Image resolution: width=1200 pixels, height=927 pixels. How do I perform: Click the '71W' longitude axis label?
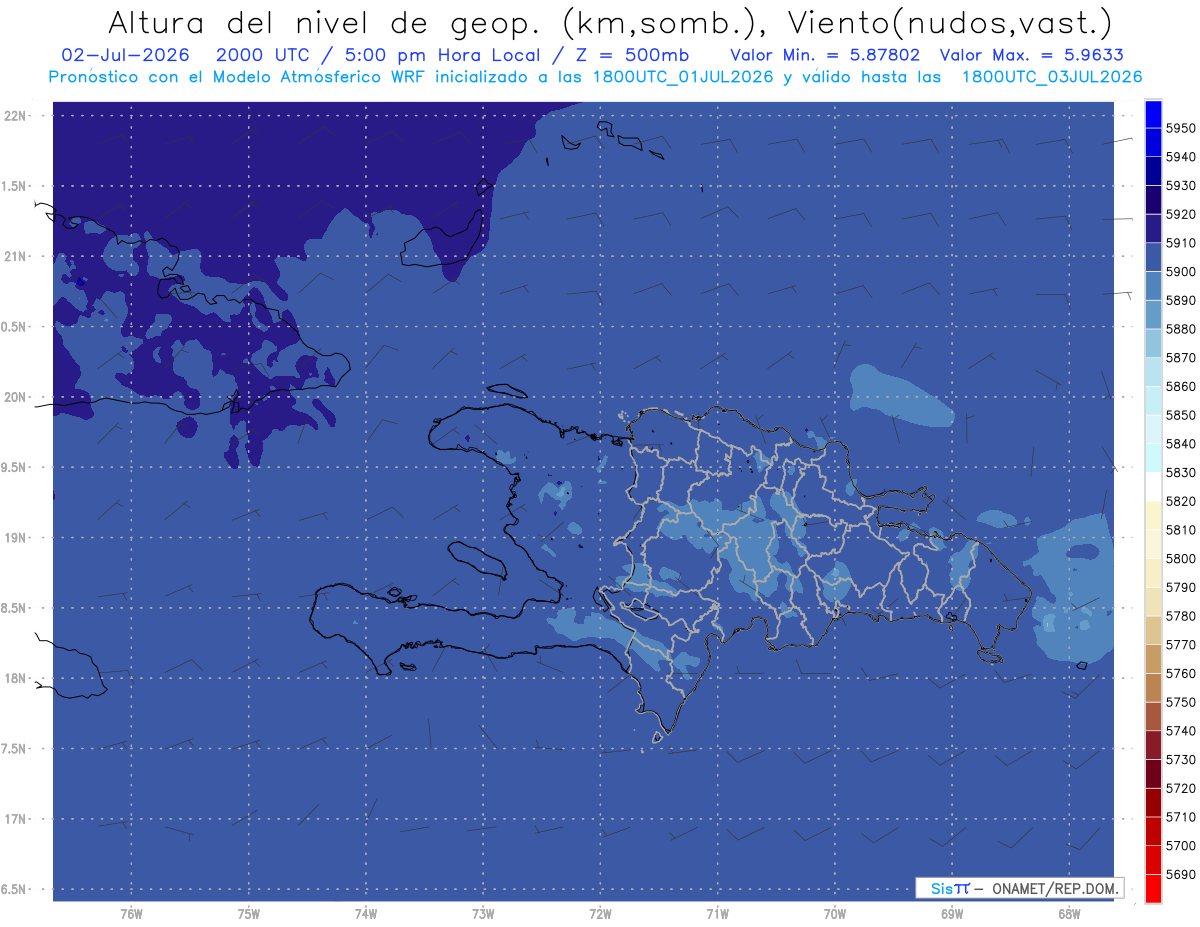pyautogui.click(x=717, y=914)
